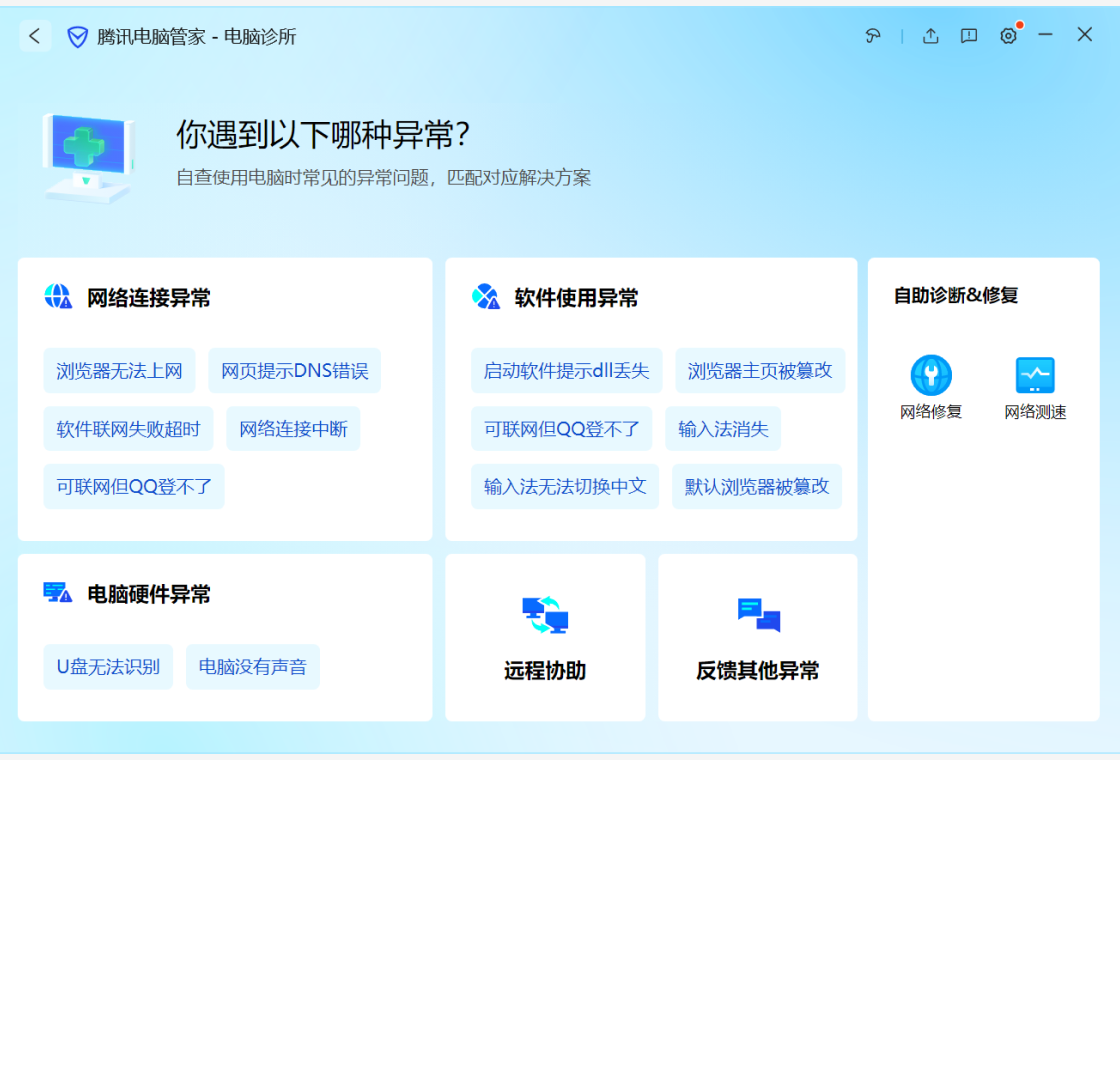Select 输入法消失 problem
The width and height of the screenshot is (1120, 1075).
723,429
